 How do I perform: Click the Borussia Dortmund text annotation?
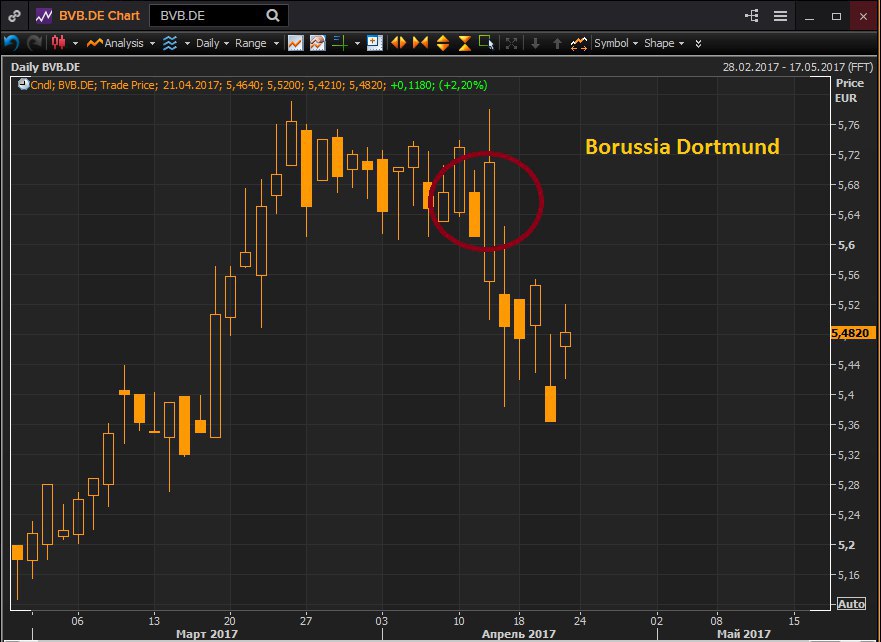[x=682, y=147]
